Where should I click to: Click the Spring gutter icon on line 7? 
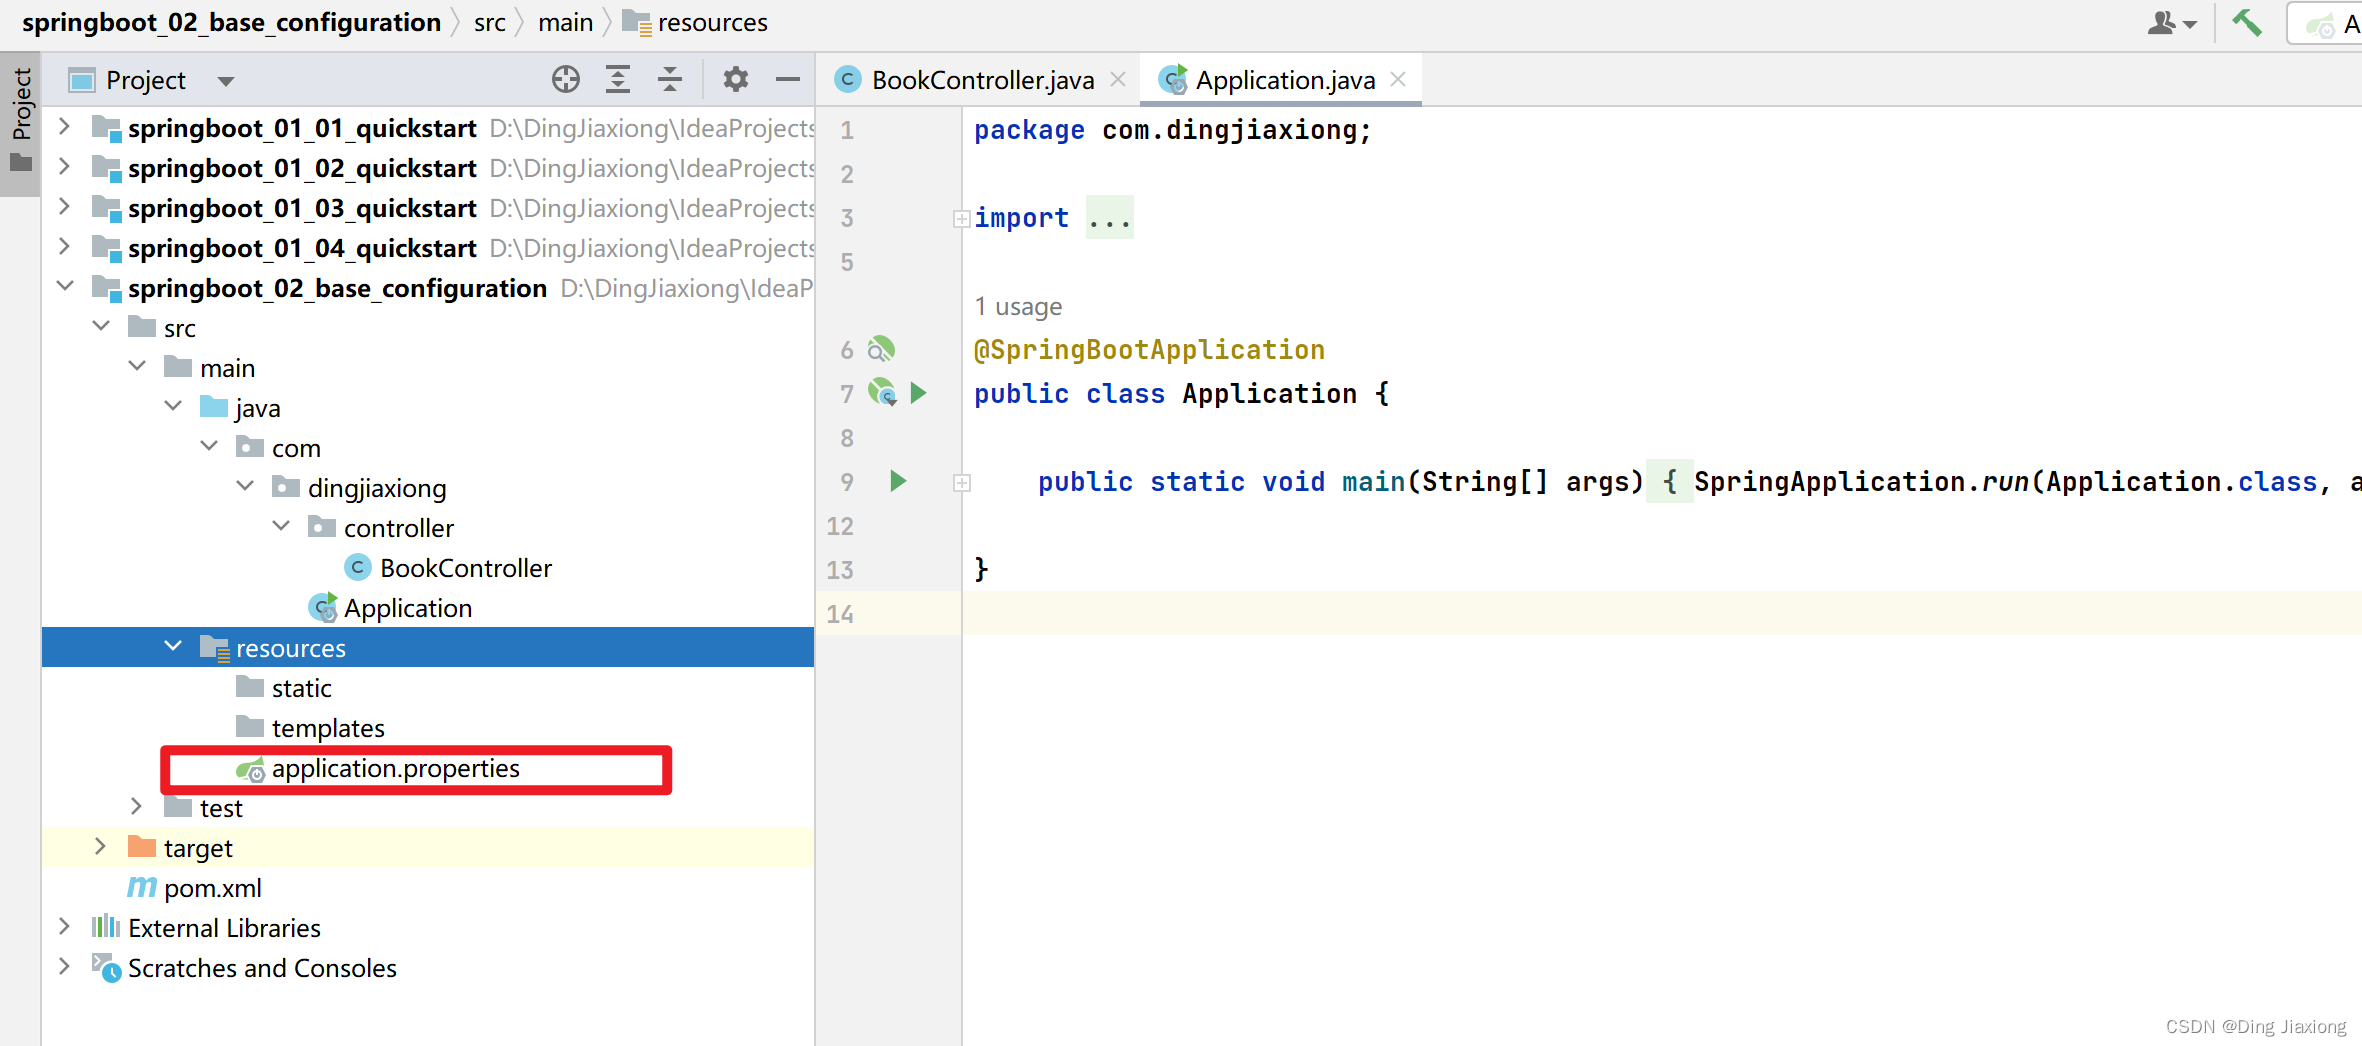point(882,392)
